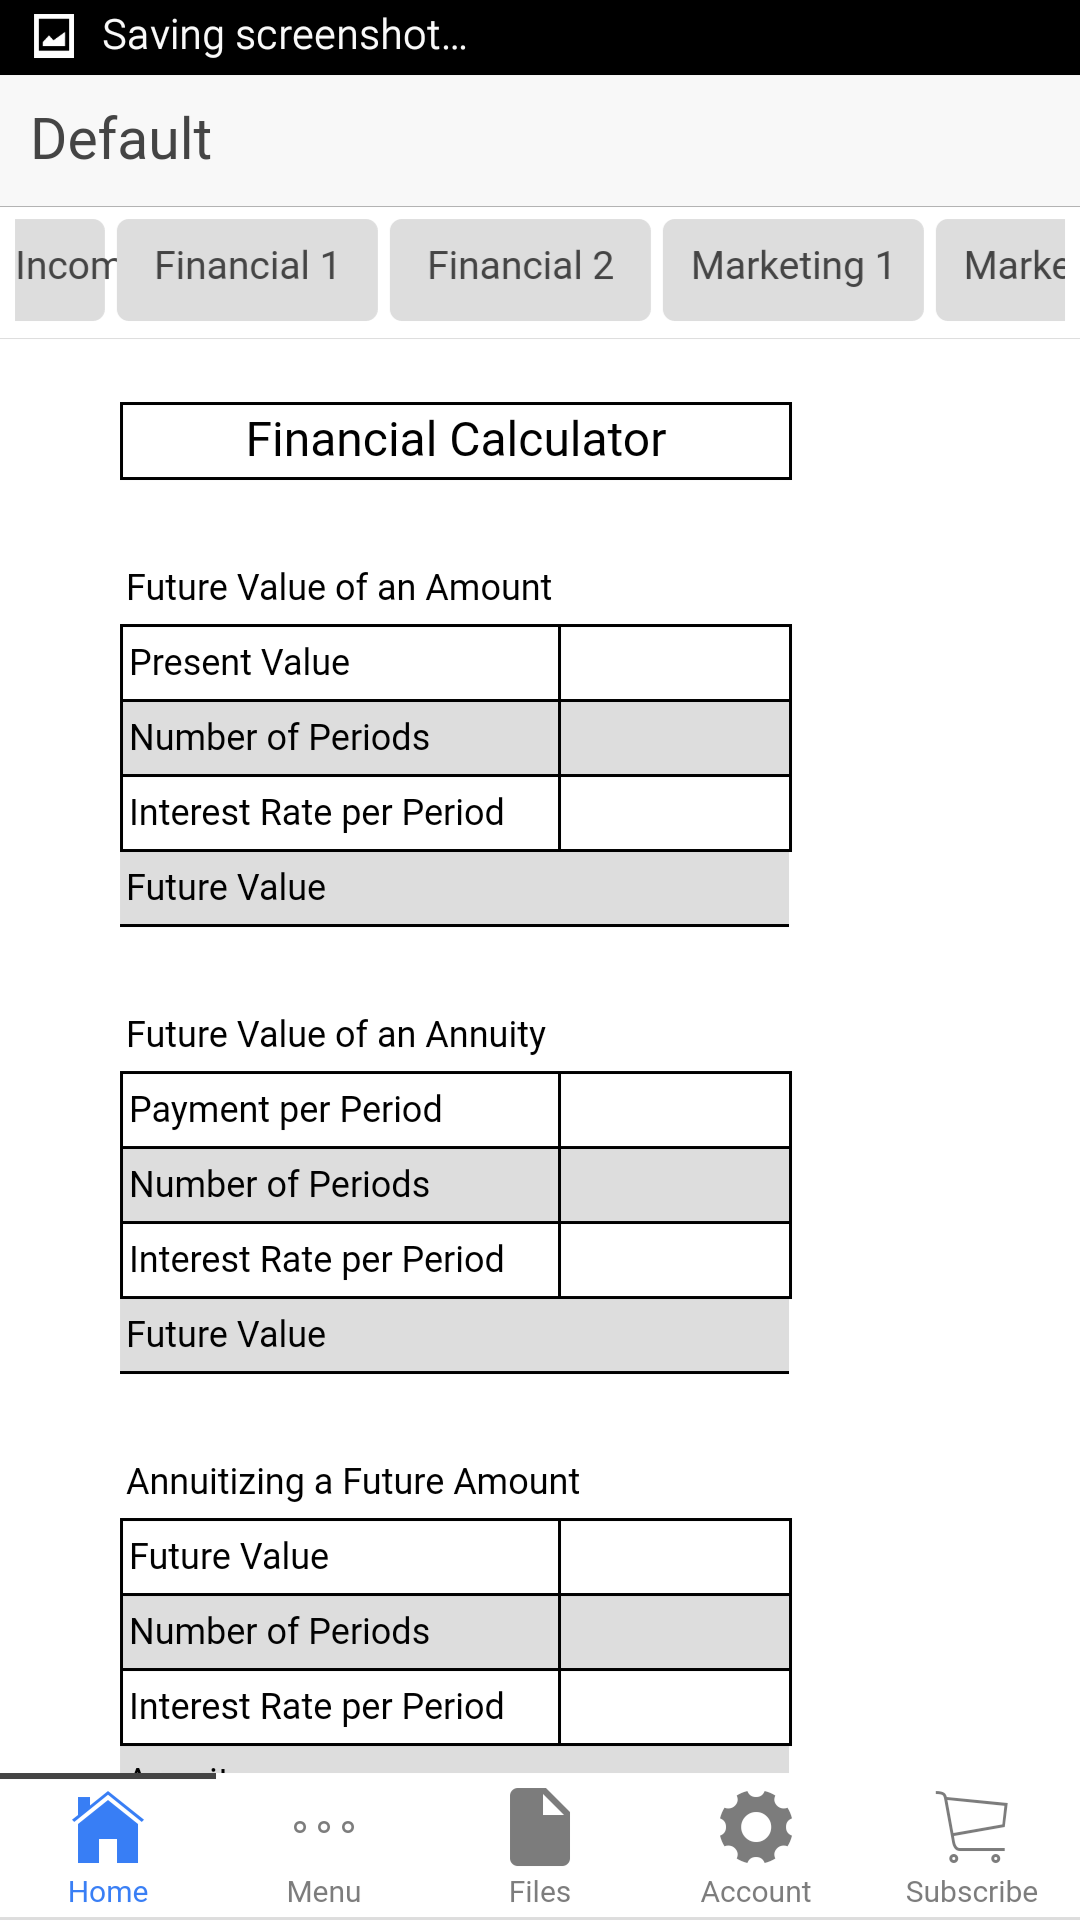The width and height of the screenshot is (1080, 1920).
Task: Switch to the Financial 2 sheet tab
Action: (520, 267)
